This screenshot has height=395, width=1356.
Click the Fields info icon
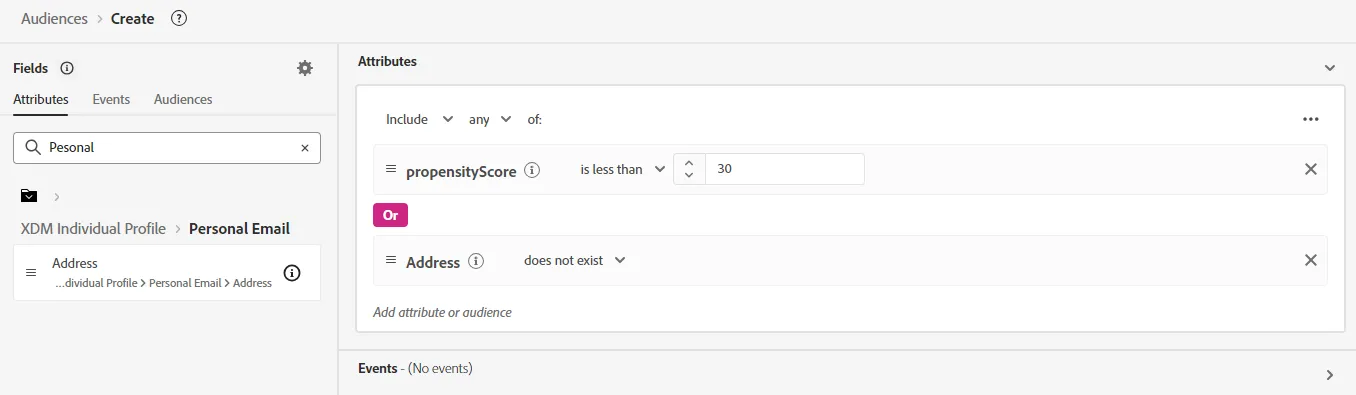(x=67, y=68)
